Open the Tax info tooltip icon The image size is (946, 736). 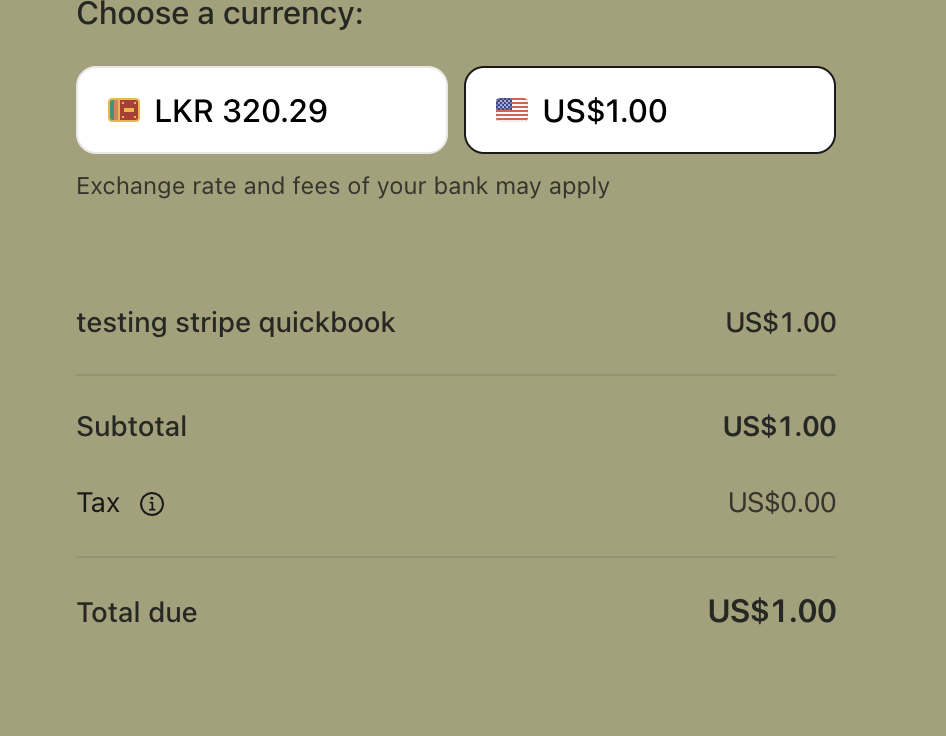[152, 504]
